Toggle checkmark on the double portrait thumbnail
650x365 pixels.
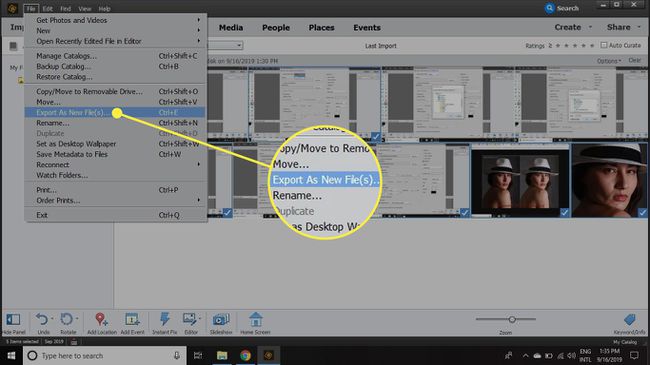click(564, 212)
